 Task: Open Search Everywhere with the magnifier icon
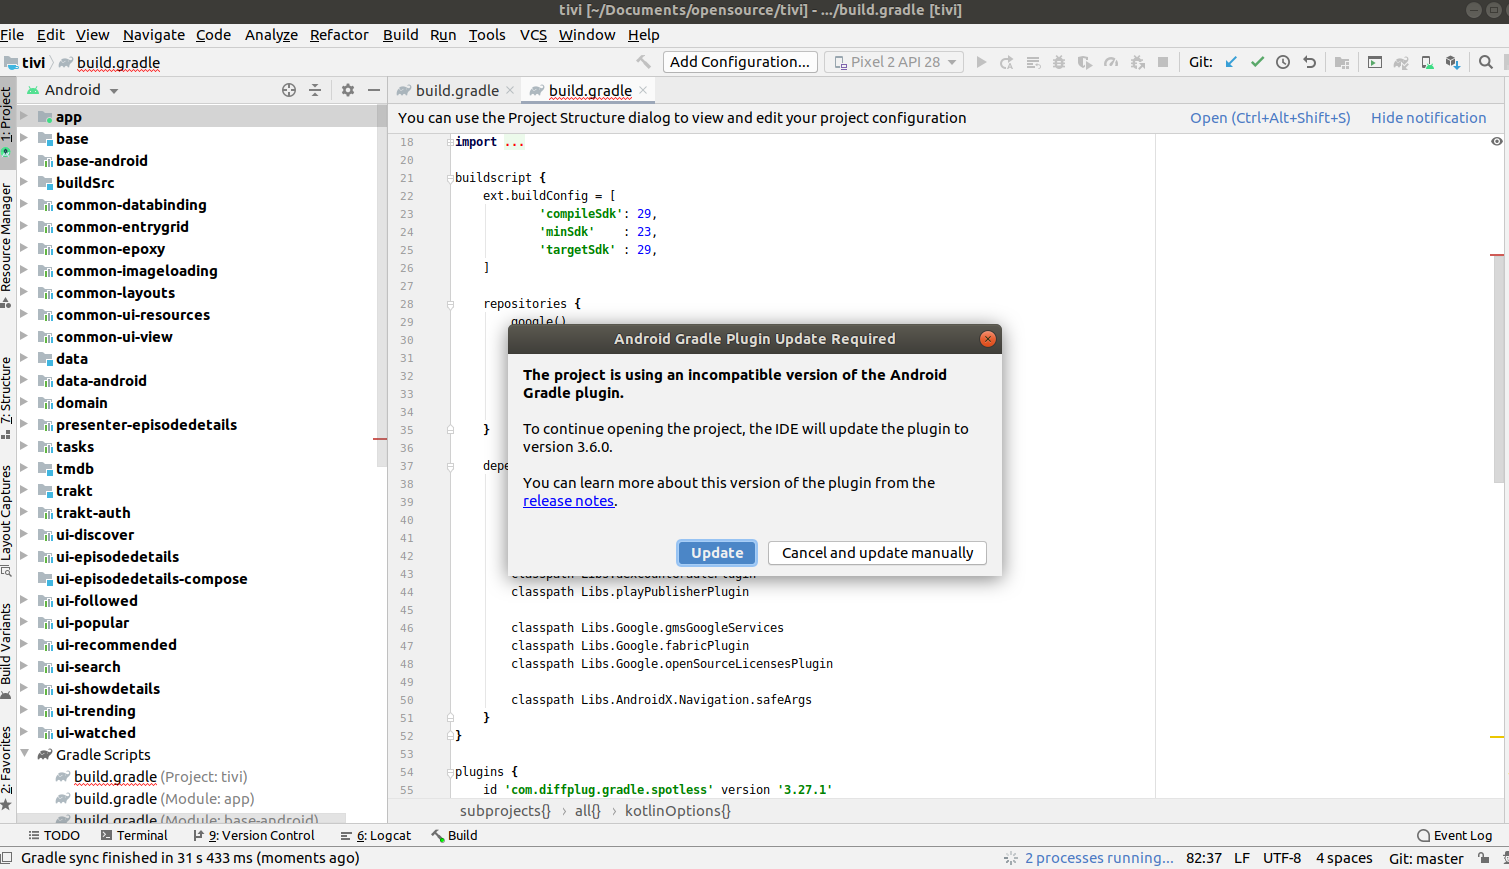pyautogui.click(x=1486, y=61)
